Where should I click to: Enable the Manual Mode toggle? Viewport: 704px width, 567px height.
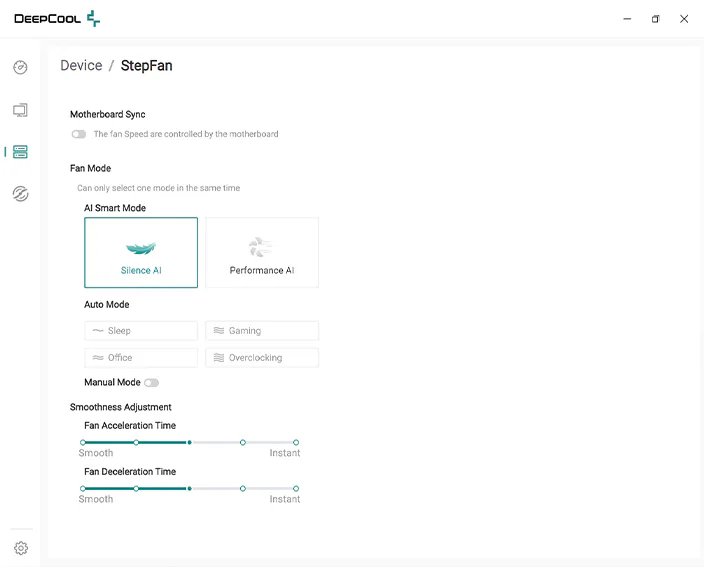[x=151, y=382]
